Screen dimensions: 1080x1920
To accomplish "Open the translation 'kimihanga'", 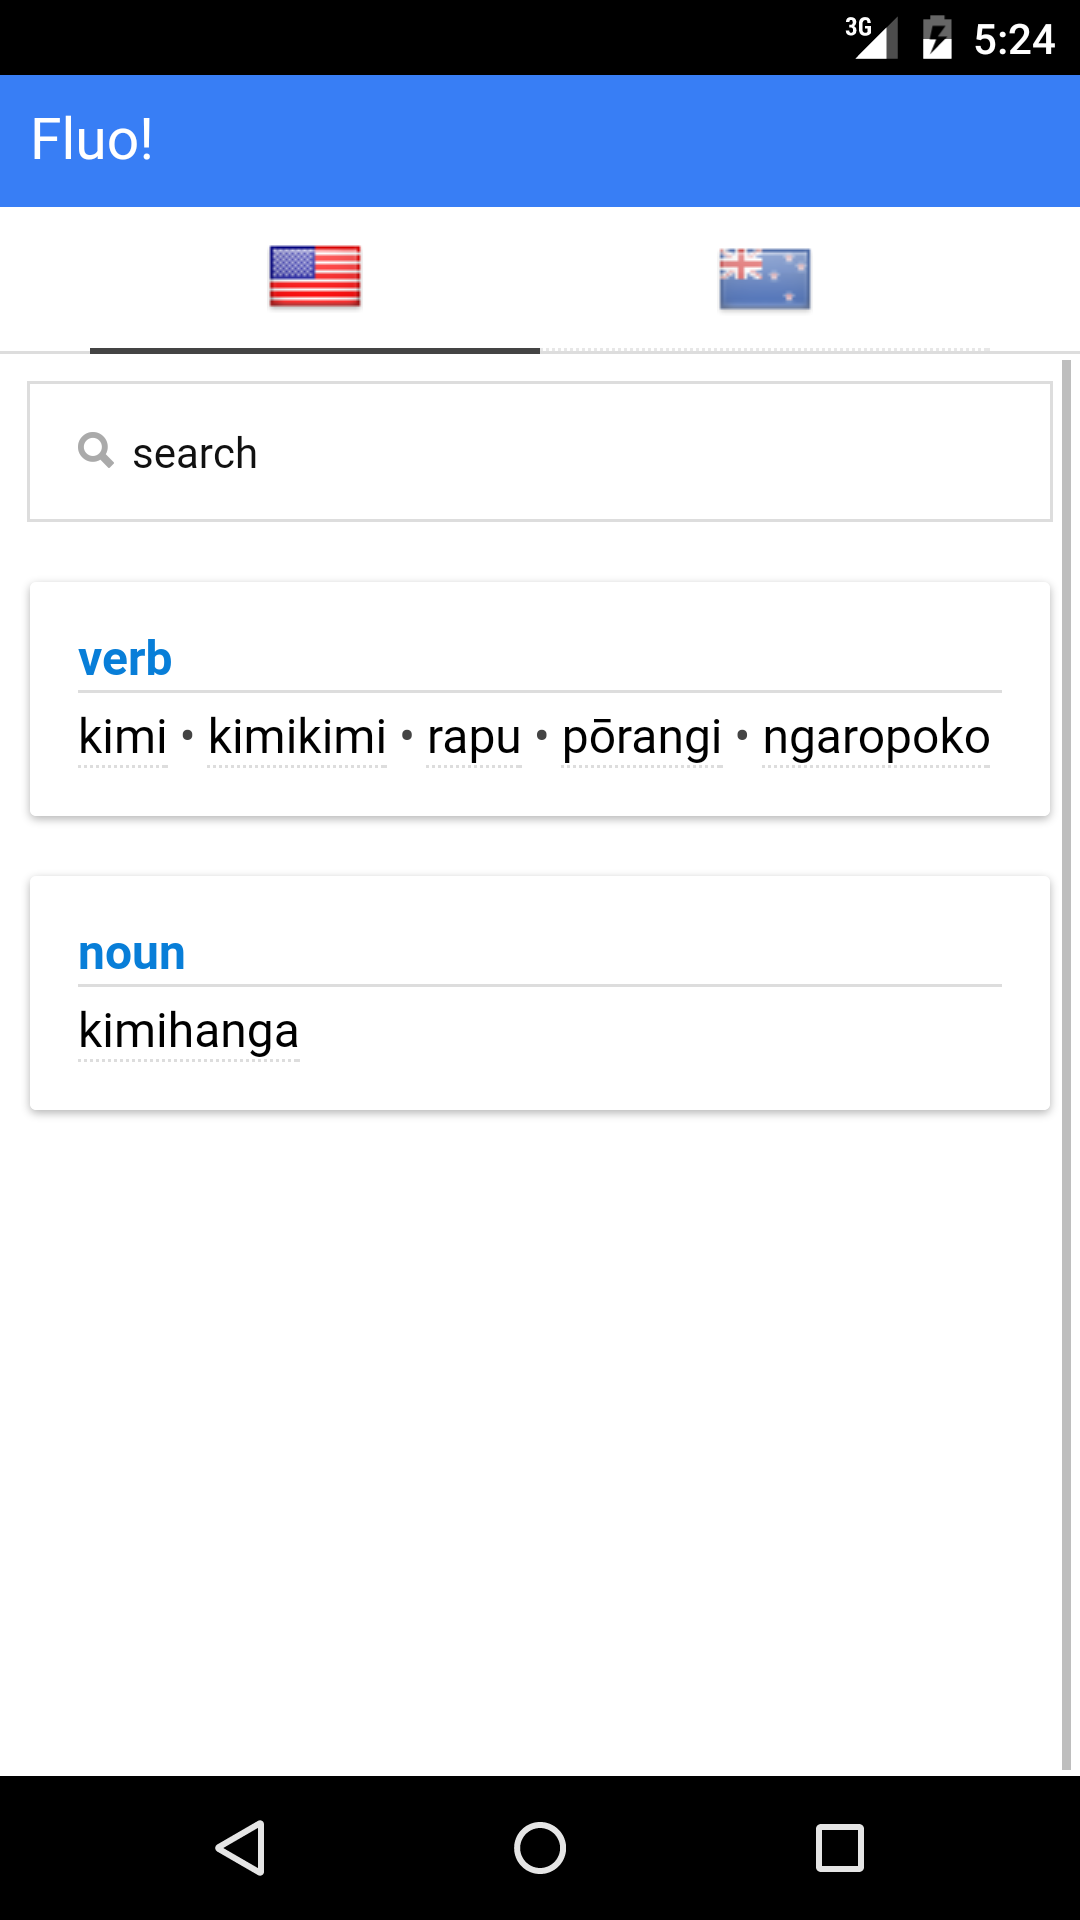I will pos(188,1030).
